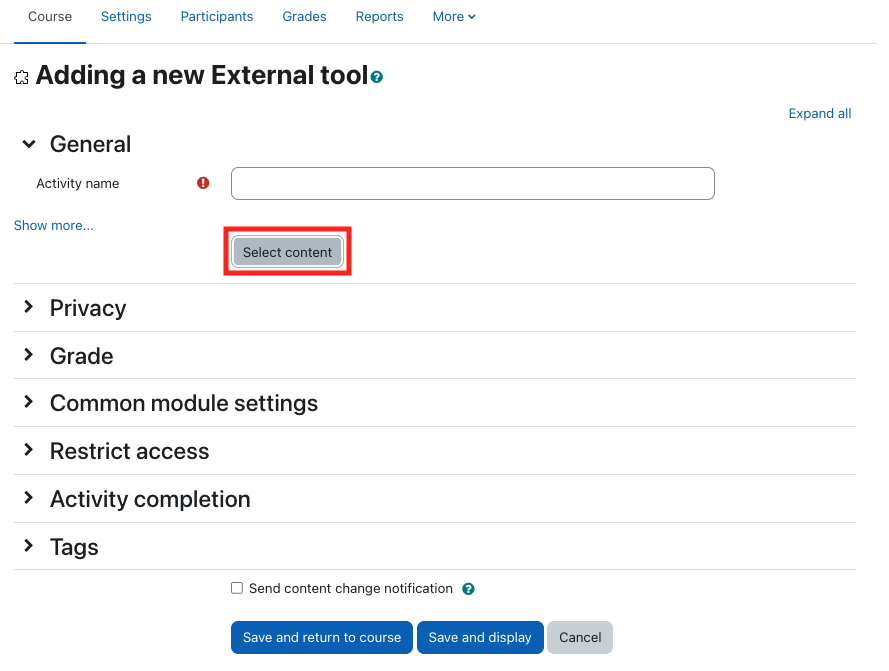Switch to the Settings tab
Screen dimensions: 889x671
pyautogui.click(x=126, y=17)
